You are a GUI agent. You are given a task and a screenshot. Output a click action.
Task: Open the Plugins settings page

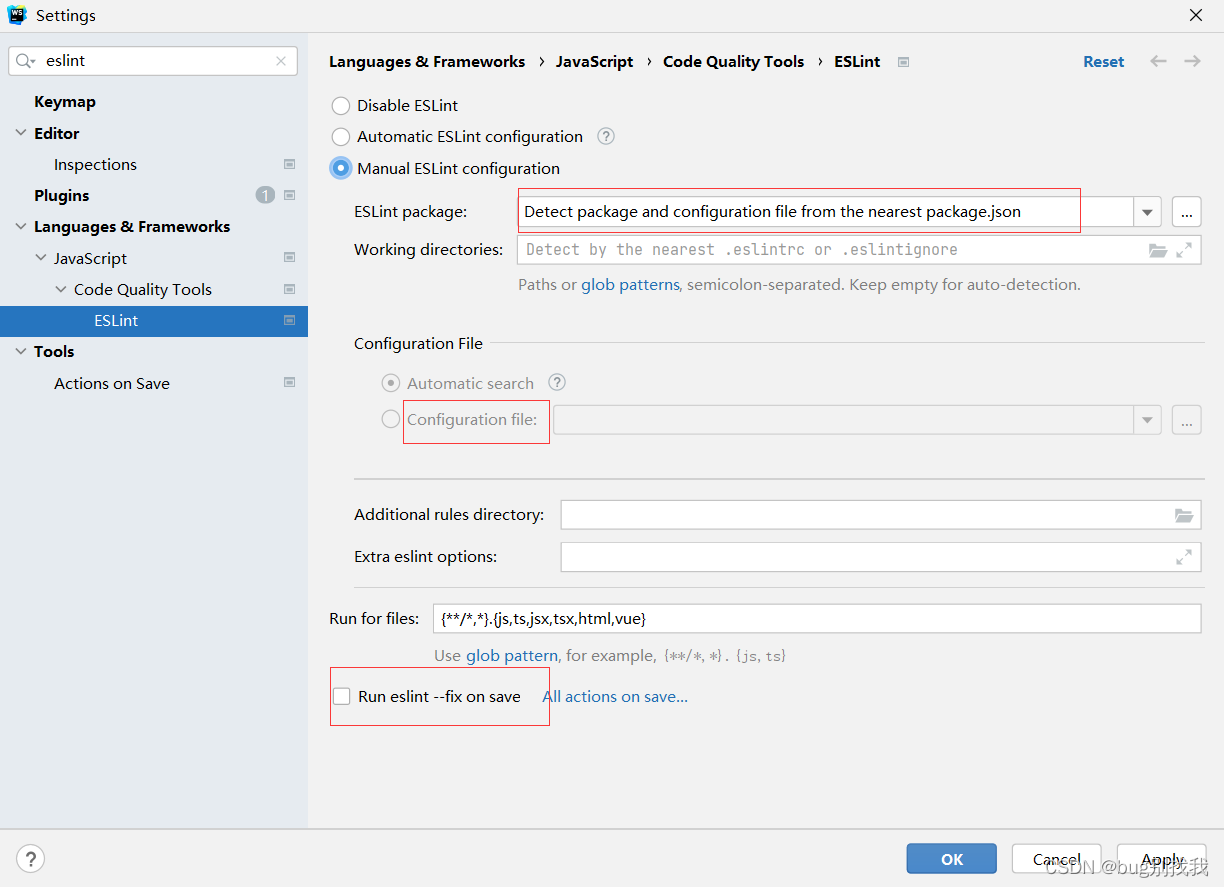[62, 195]
